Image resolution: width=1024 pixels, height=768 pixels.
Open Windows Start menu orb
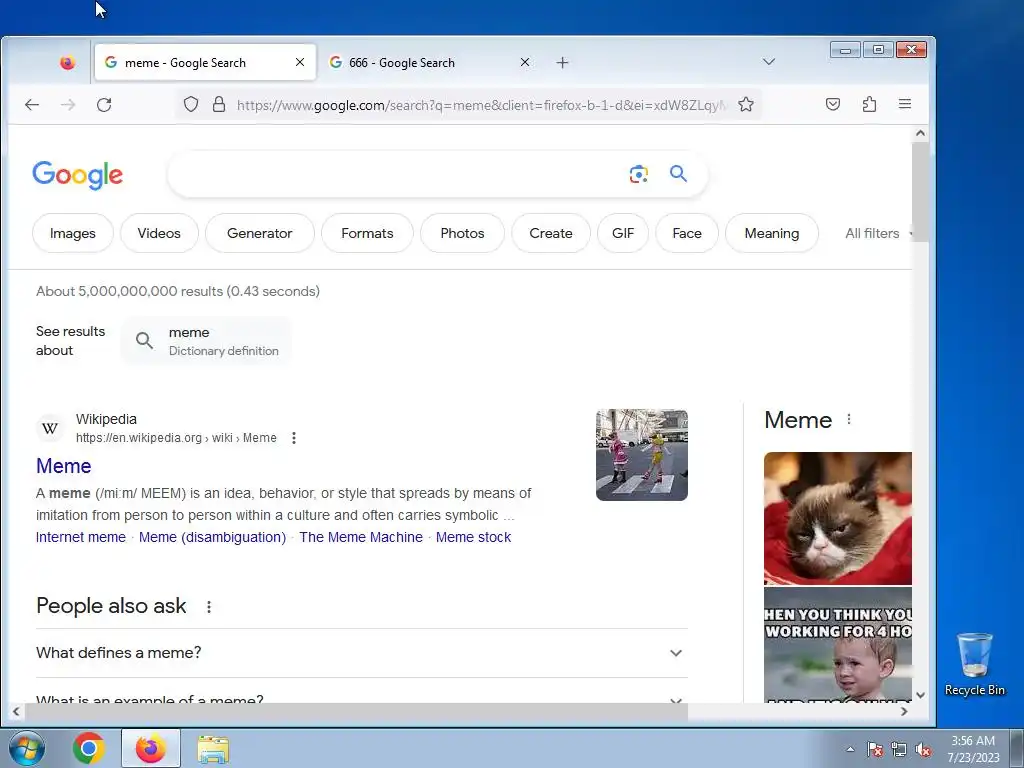[x=27, y=748]
